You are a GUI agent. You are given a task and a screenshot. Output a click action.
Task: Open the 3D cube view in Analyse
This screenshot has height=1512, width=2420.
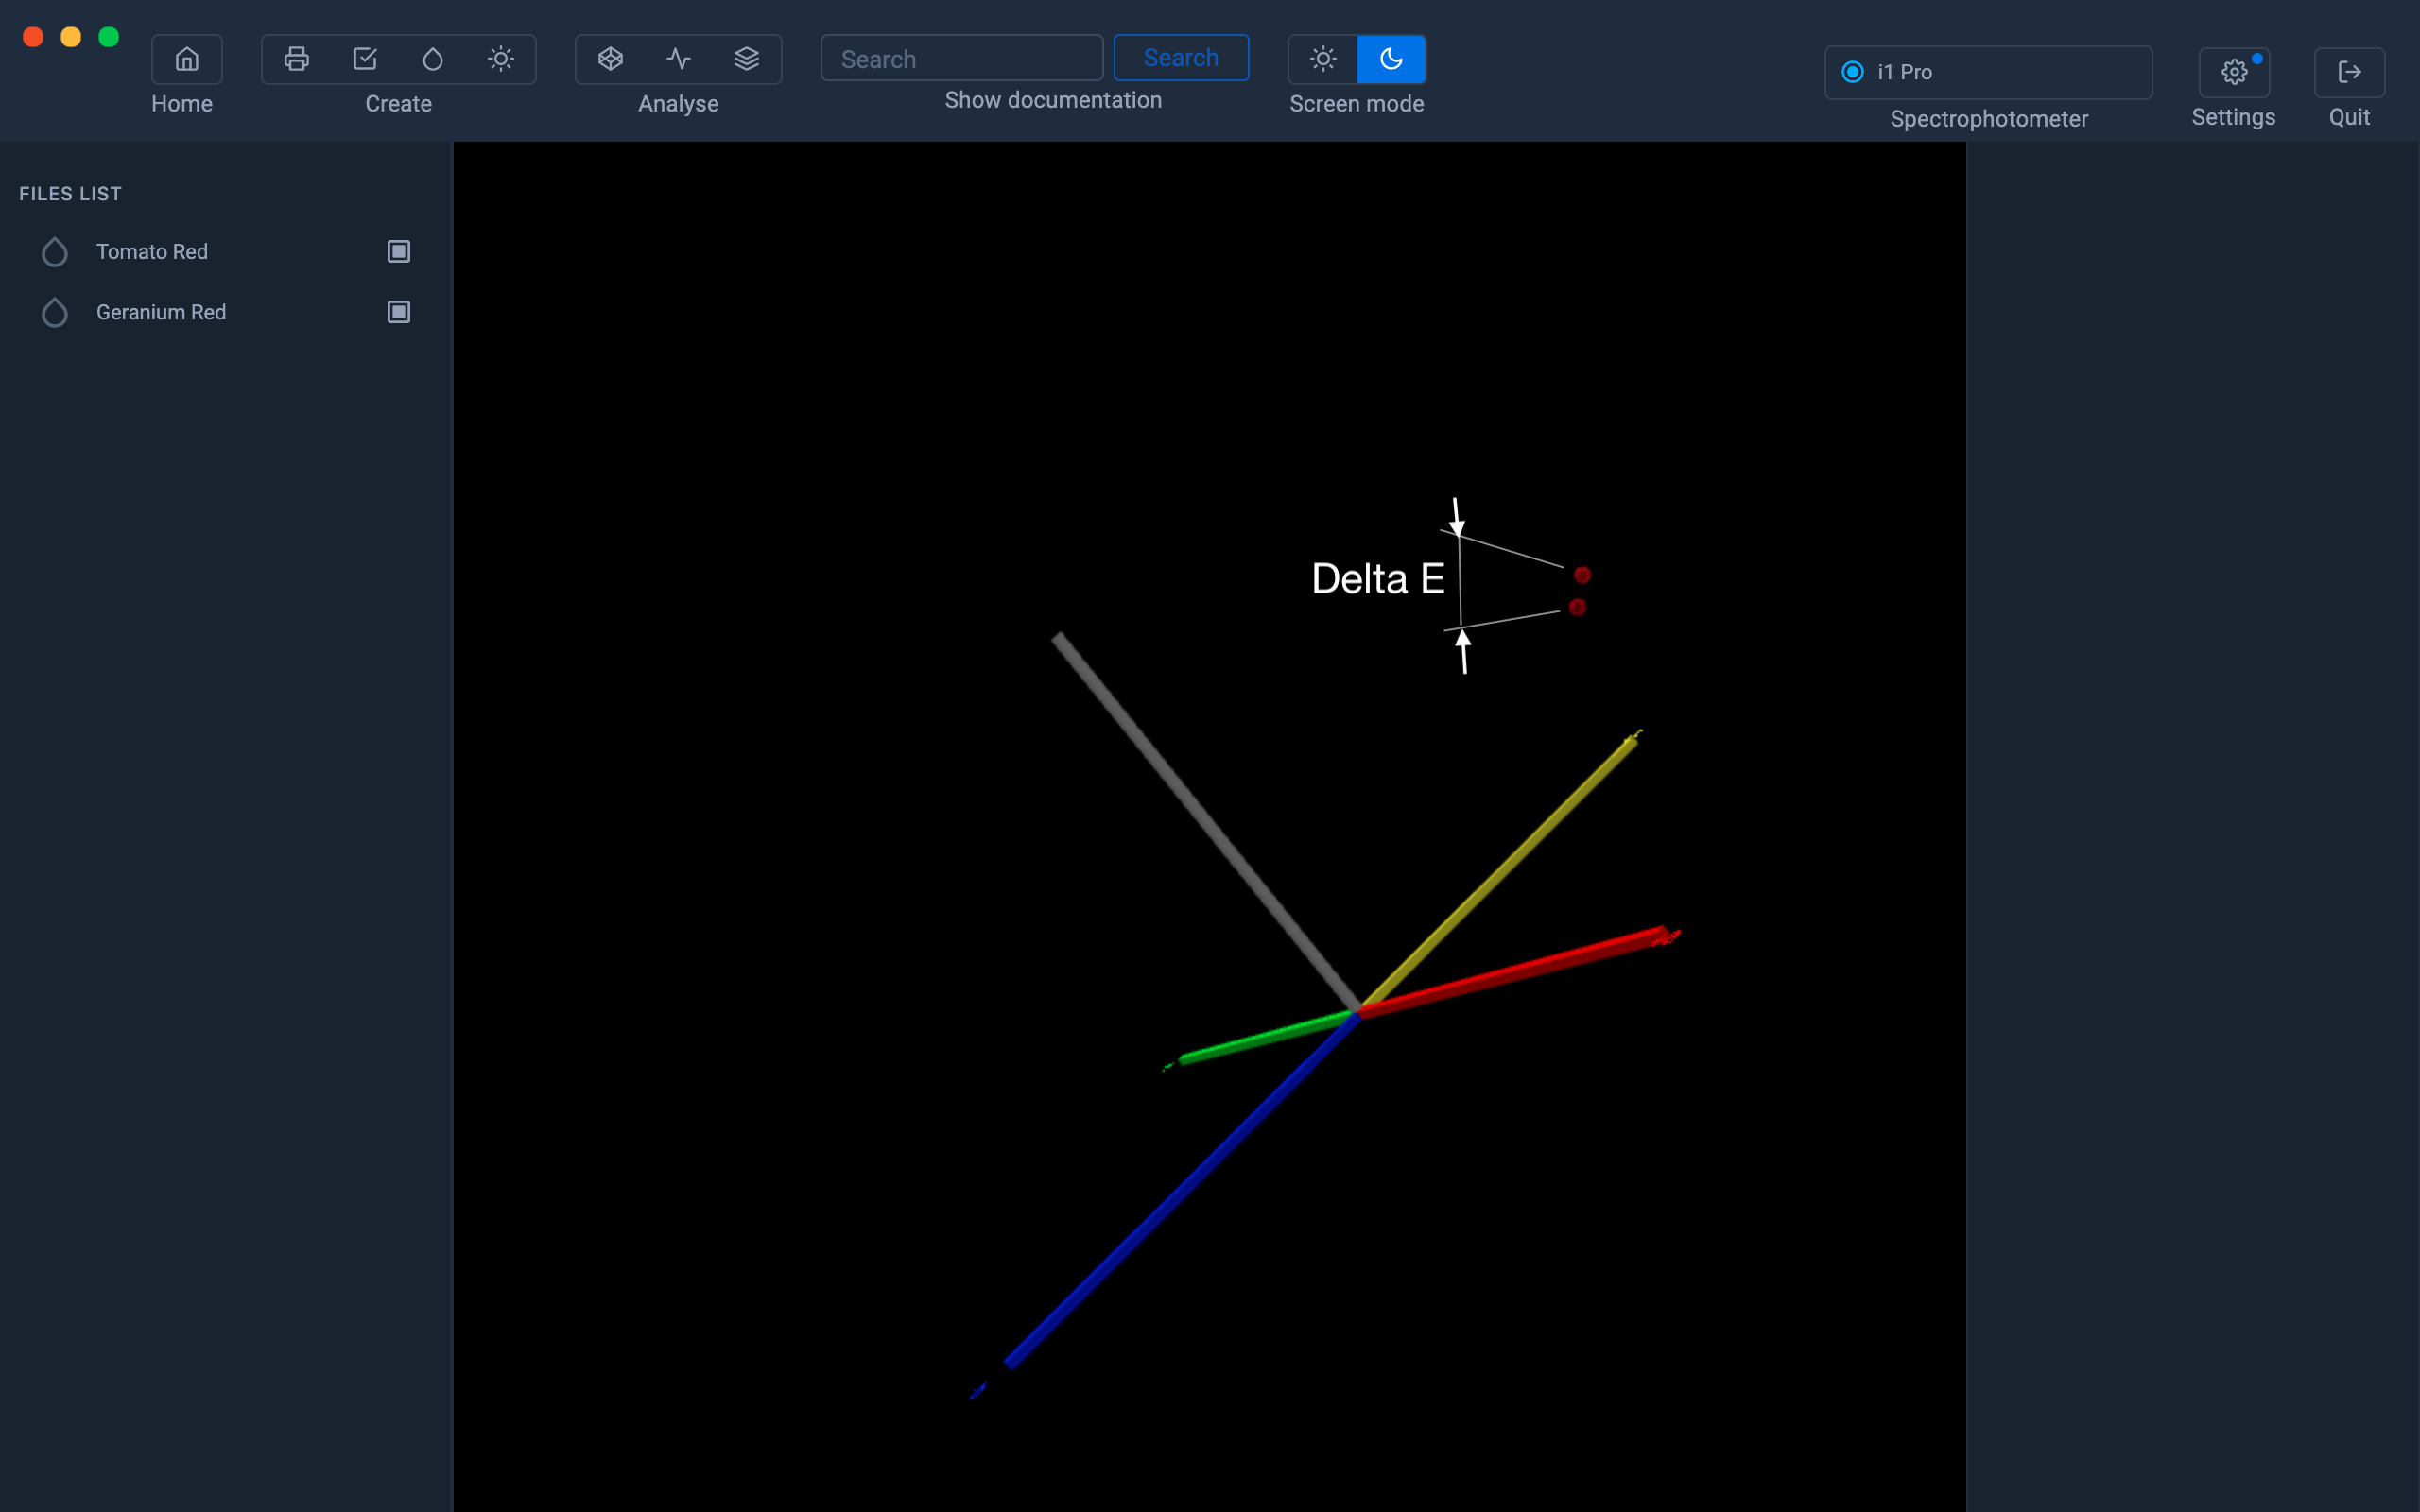(x=611, y=59)
